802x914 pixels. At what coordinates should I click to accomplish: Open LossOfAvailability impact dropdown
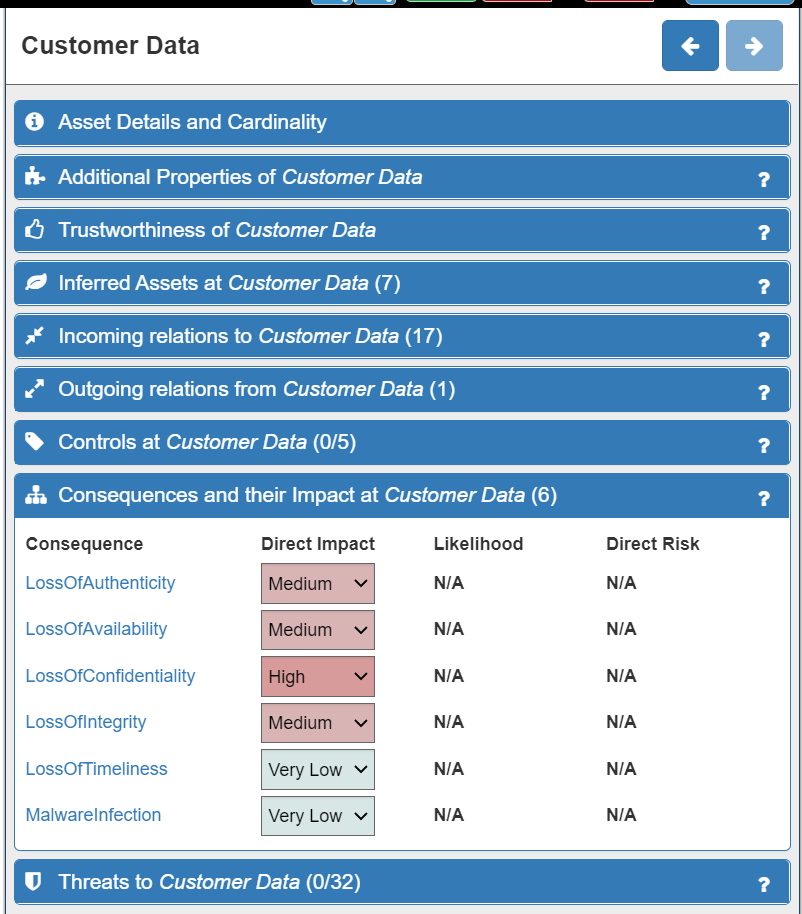[318, 630]
